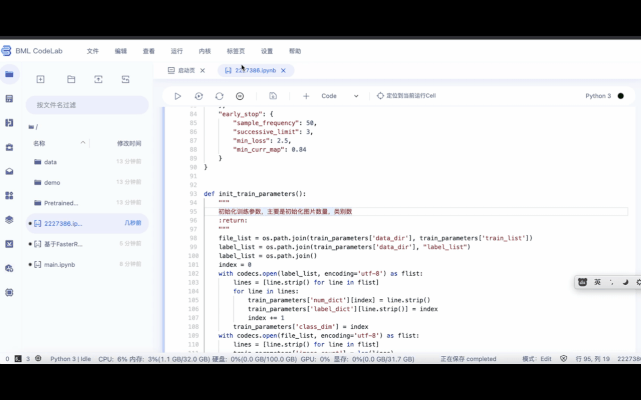Click the small round icon after the 3 count in status bar

pyautogui.click(x=38, y=358)
